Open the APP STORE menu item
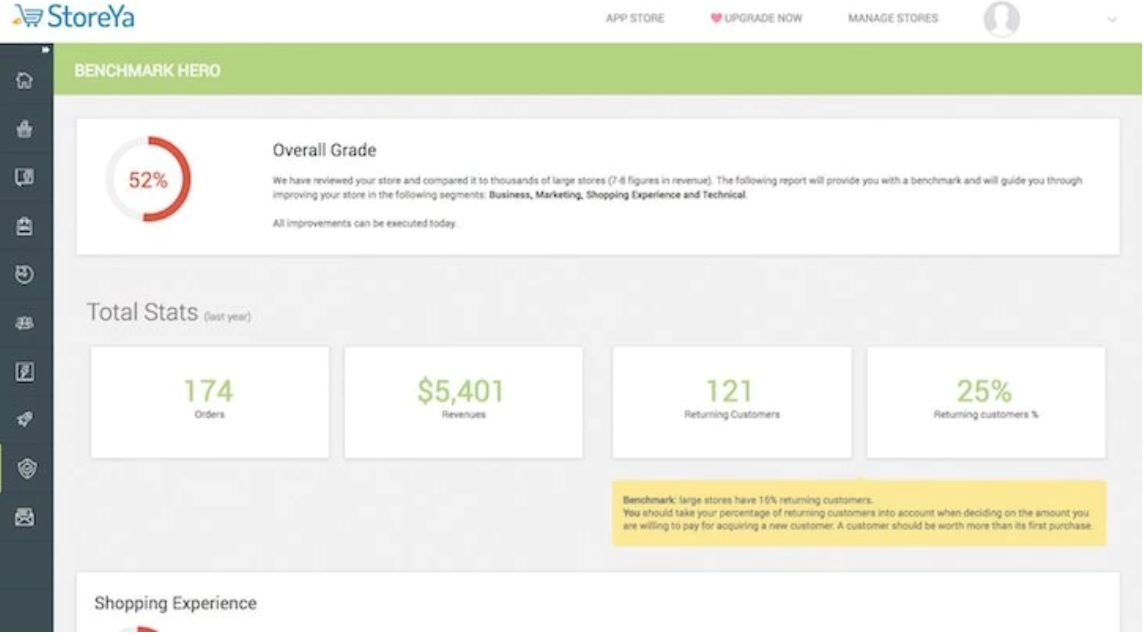 point(635,19)
